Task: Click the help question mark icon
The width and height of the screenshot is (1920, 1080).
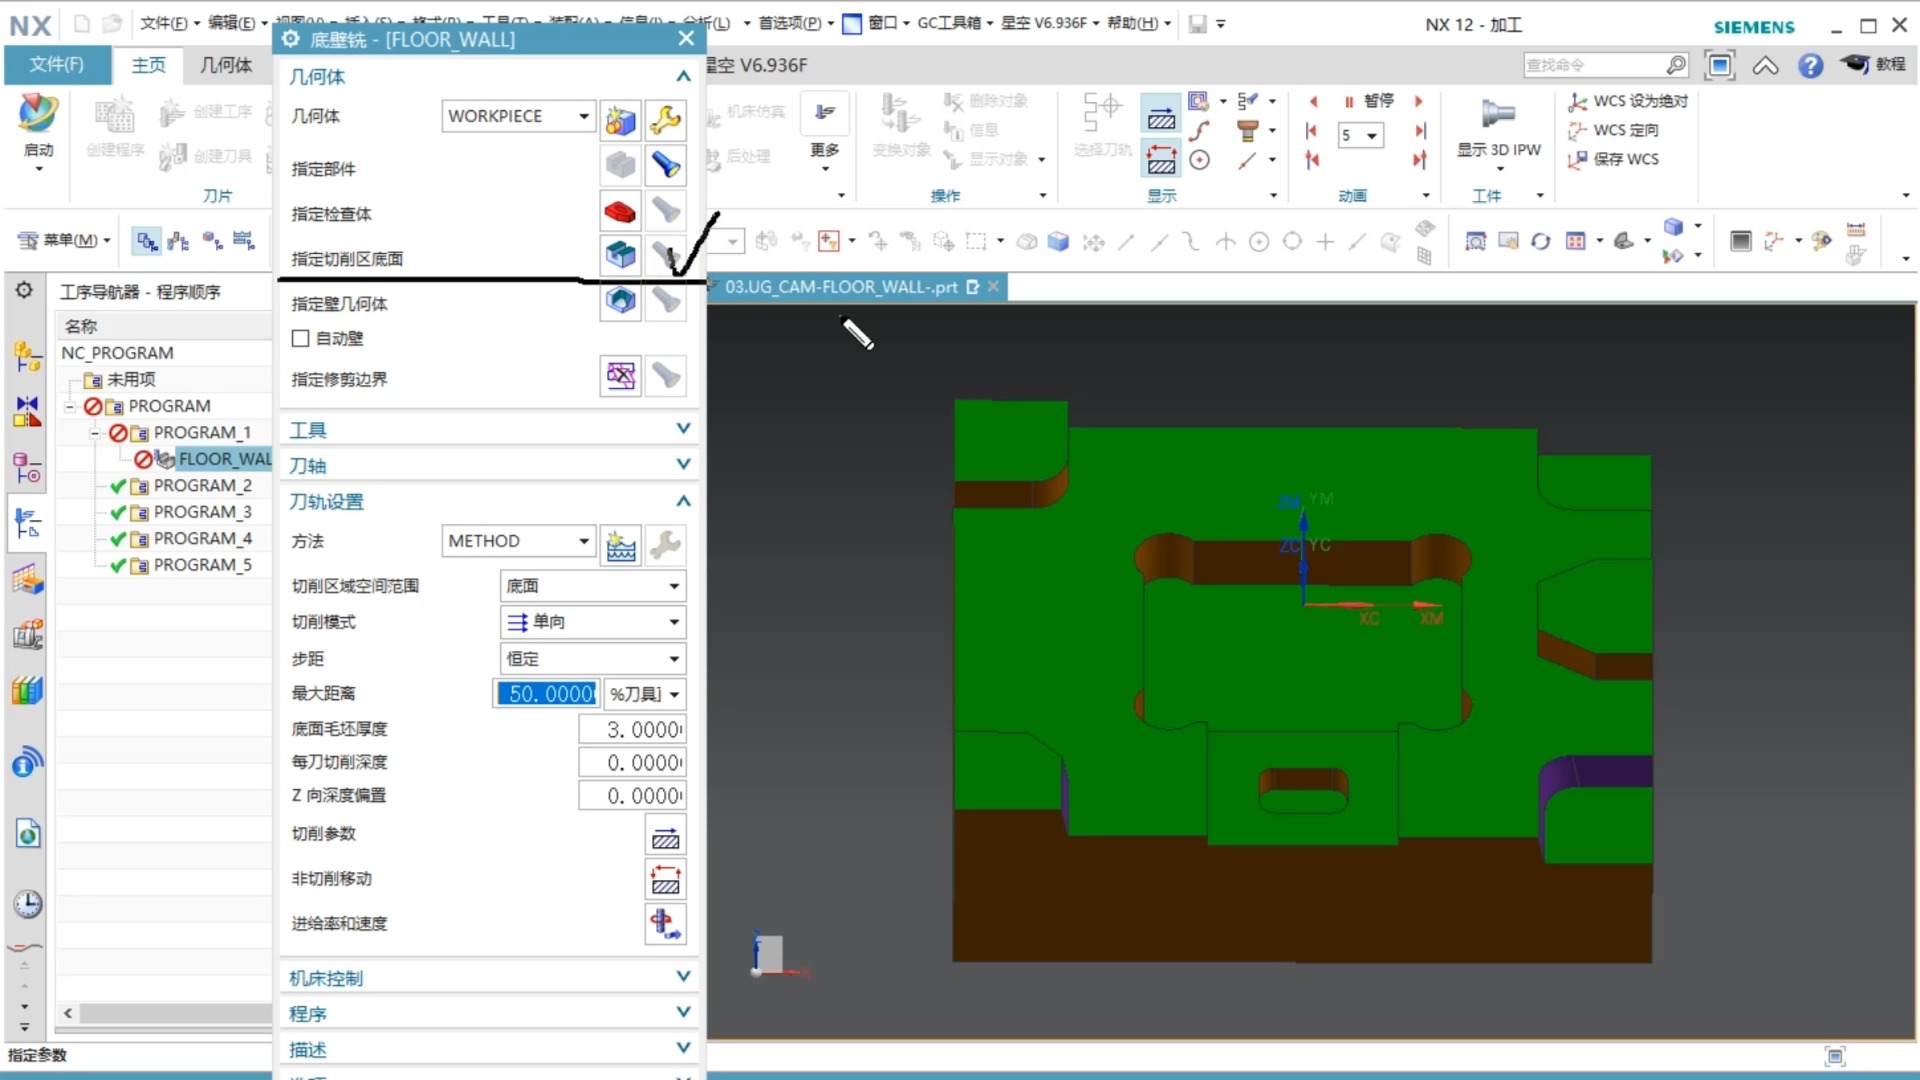Action: point(1810,66)
